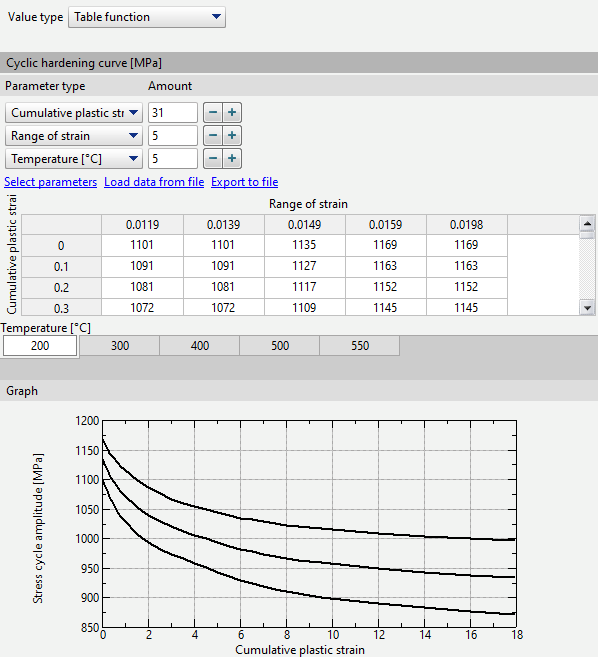Select the 200 temperature tab
This screenshot has height=657, width=598.
coord(40,346)
